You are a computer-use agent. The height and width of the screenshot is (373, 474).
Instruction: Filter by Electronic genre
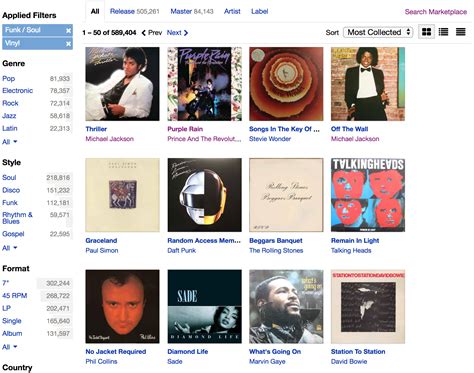coord(17,91)
